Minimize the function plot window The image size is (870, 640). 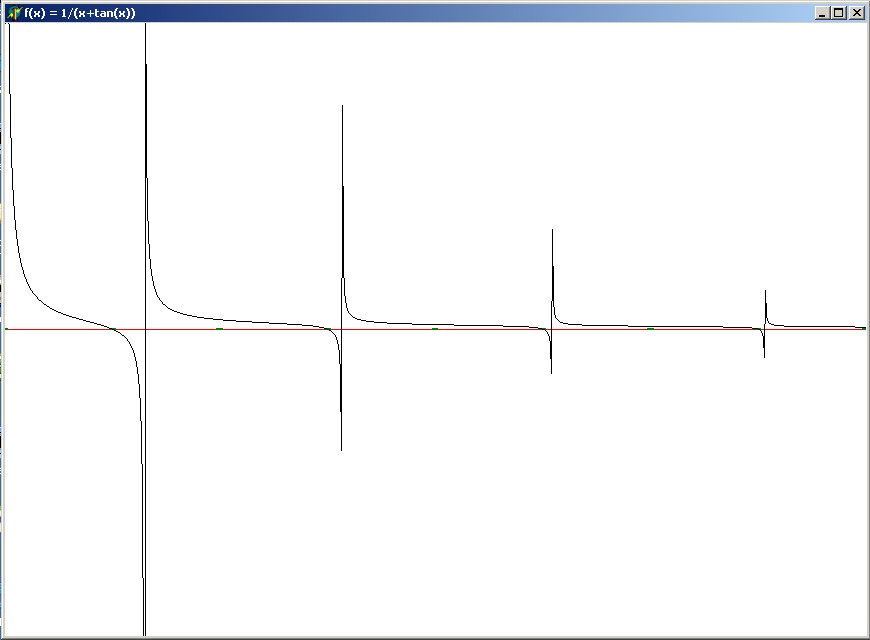coord(822,13)
